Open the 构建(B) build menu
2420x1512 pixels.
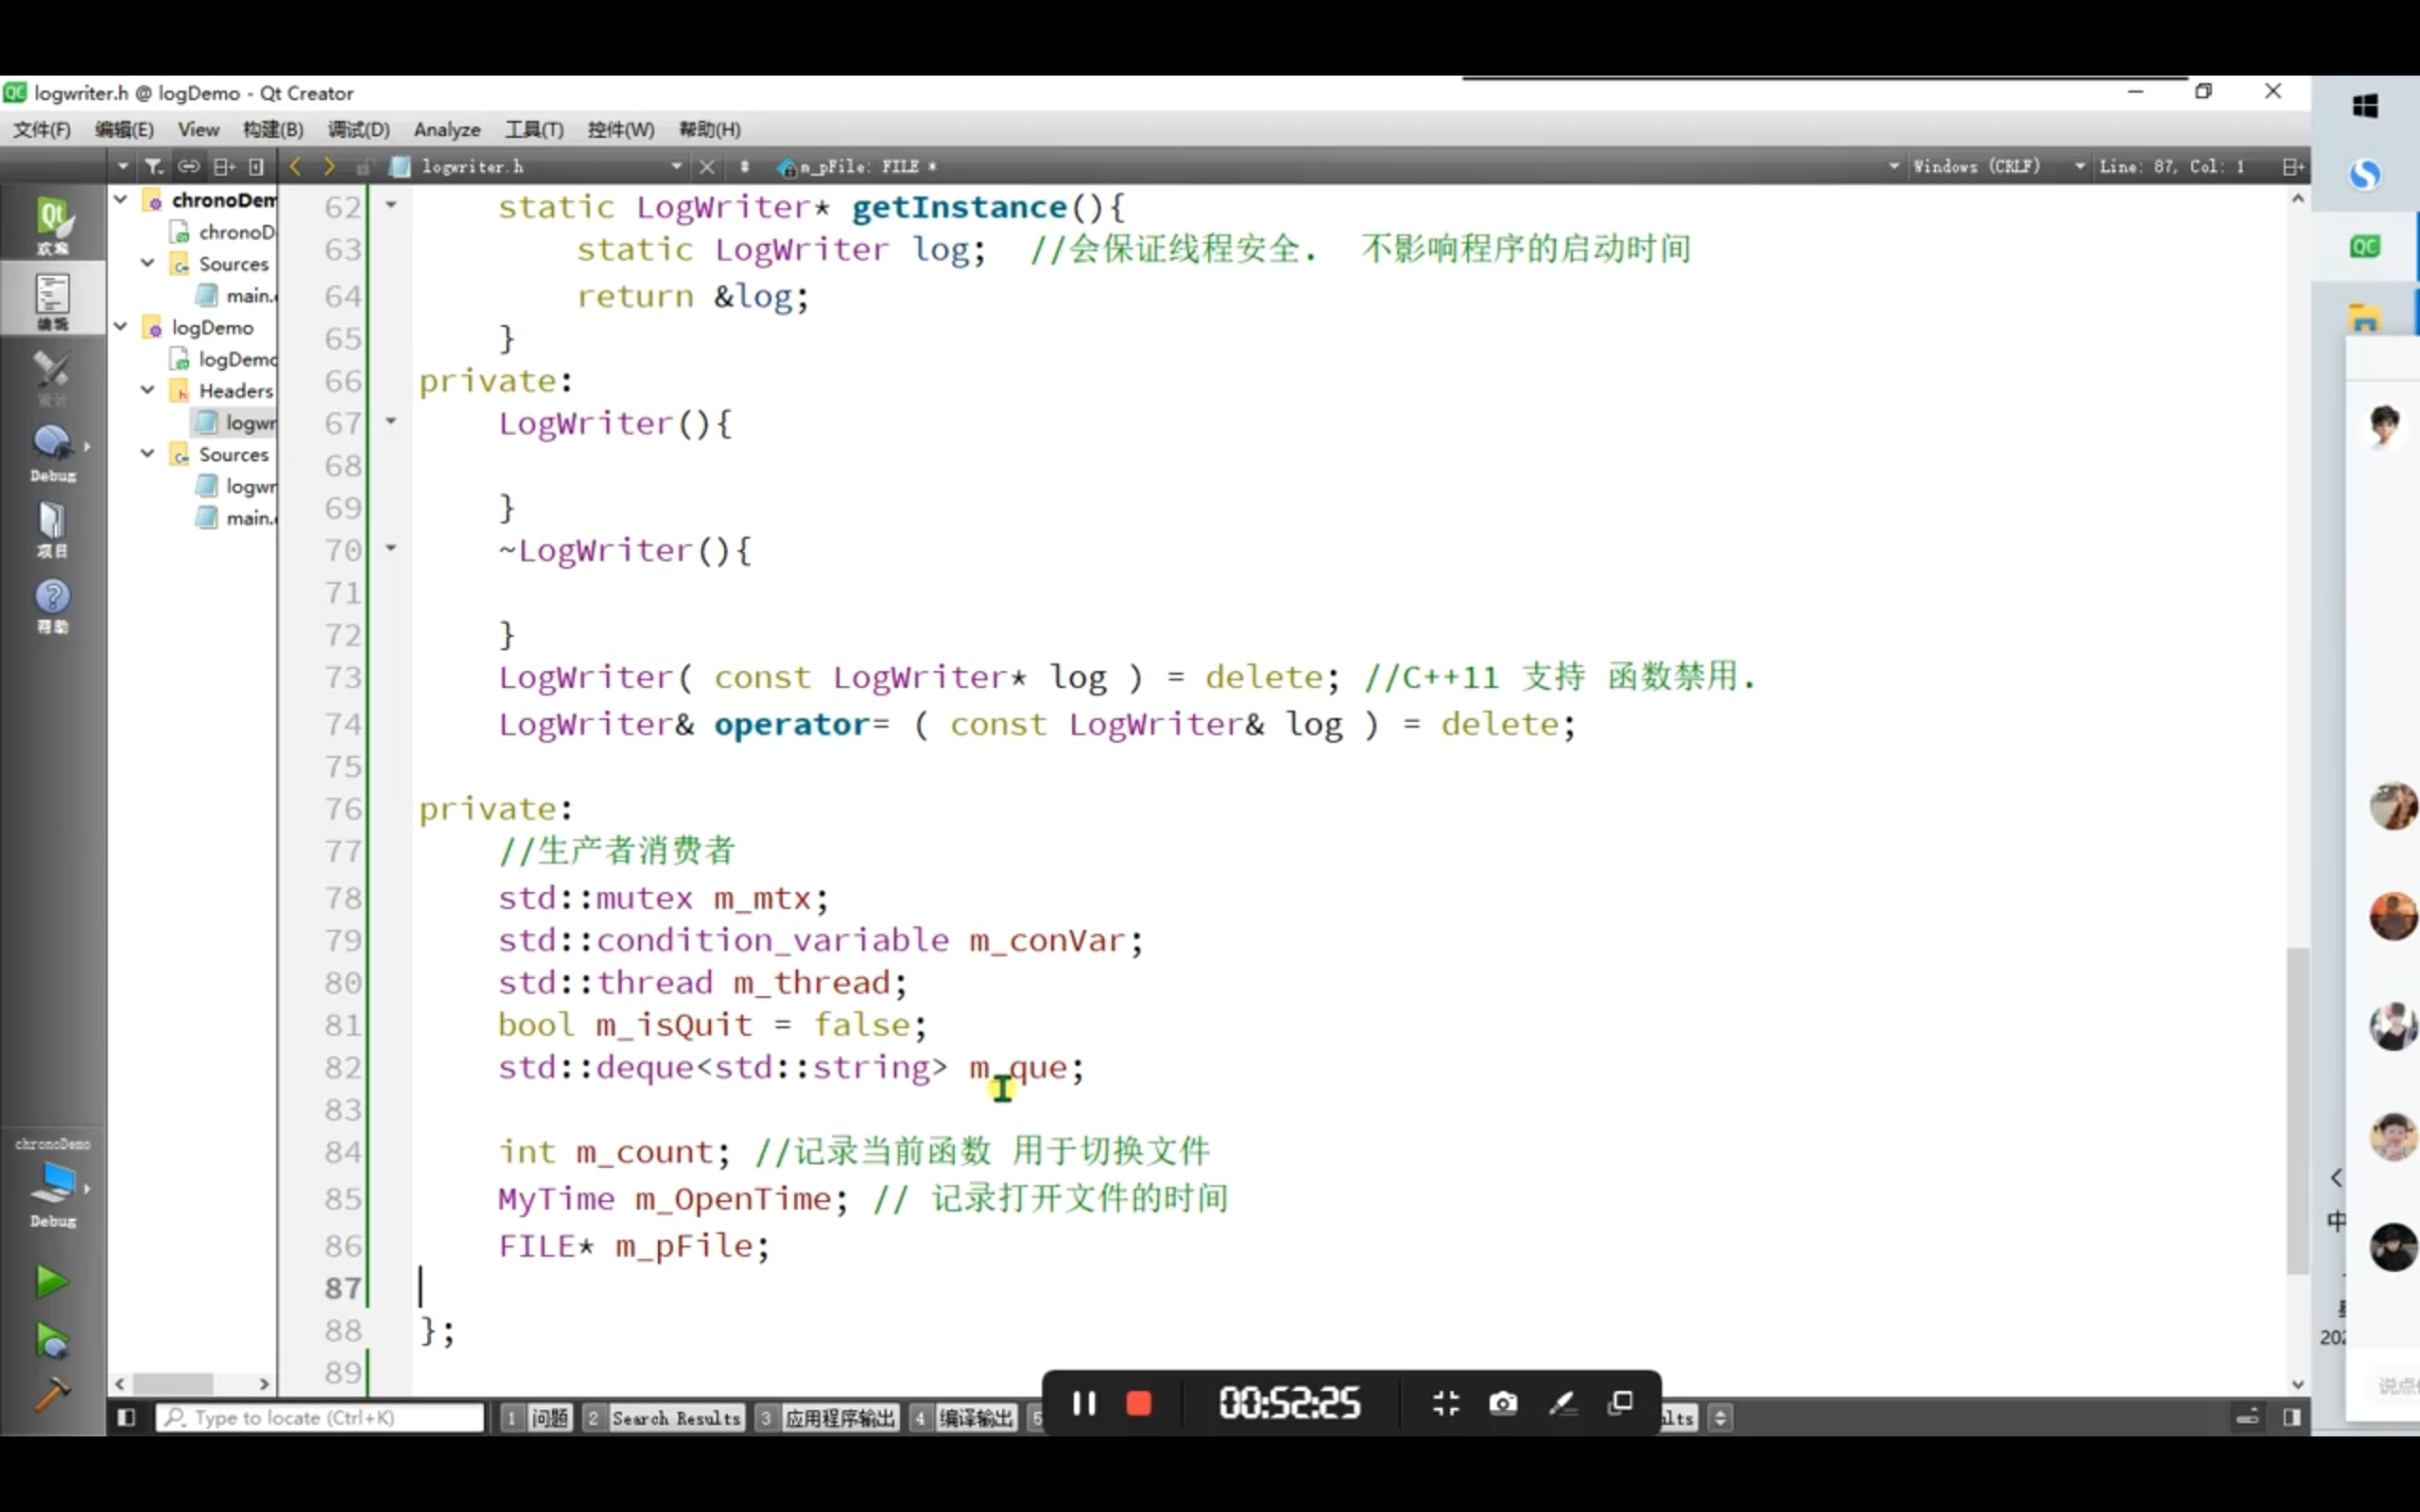pos(272,129)
